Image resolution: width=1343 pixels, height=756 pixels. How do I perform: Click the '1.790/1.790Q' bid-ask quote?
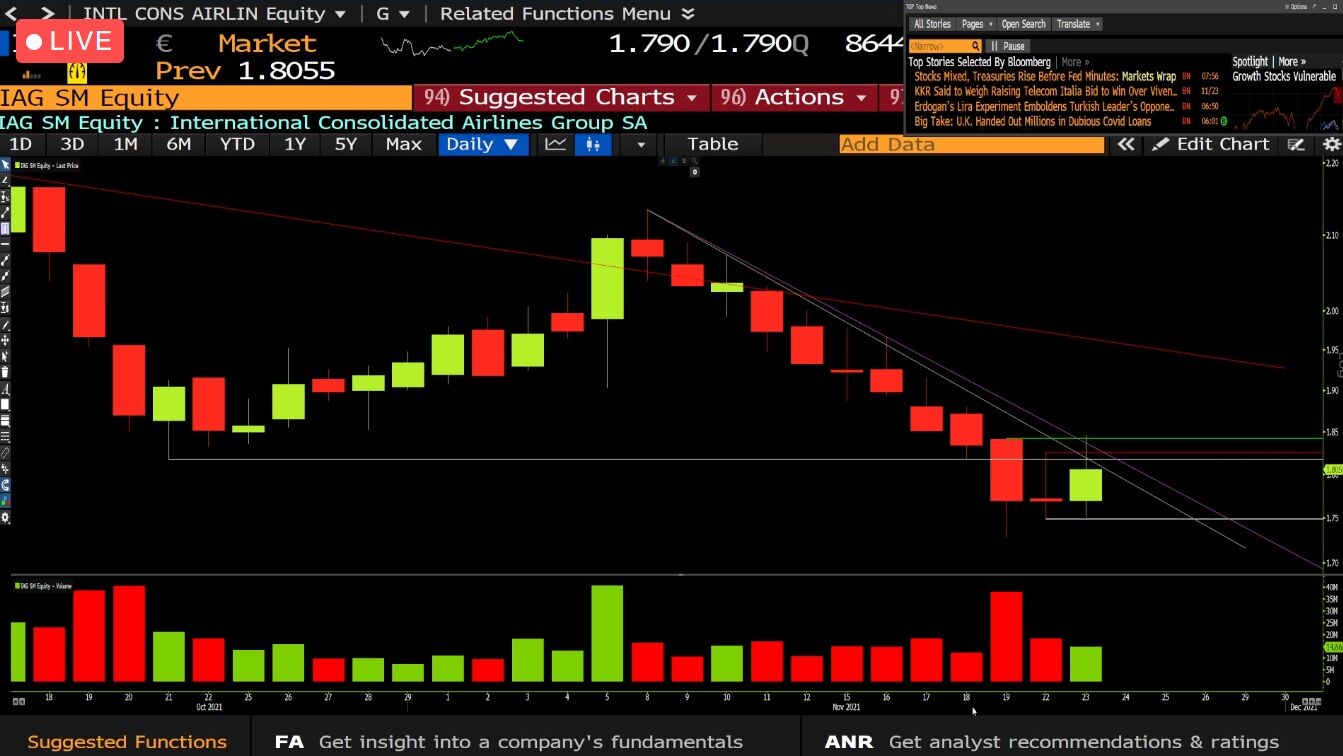click(x=709, y=44)
